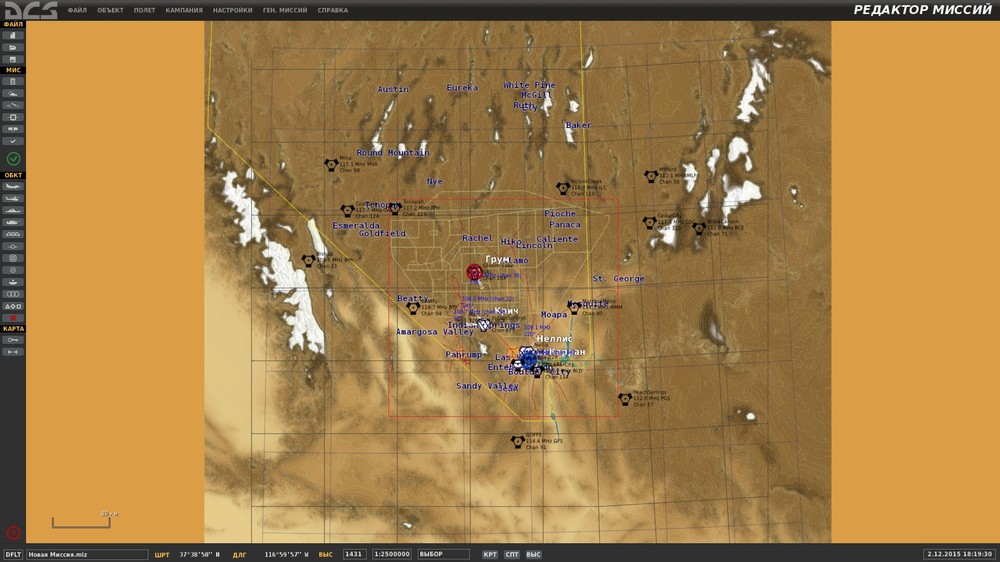The height and width of the screenshot is (562, 1000).
Task: Toggle the СПТ satellite mode button
Action: point(511,554)
